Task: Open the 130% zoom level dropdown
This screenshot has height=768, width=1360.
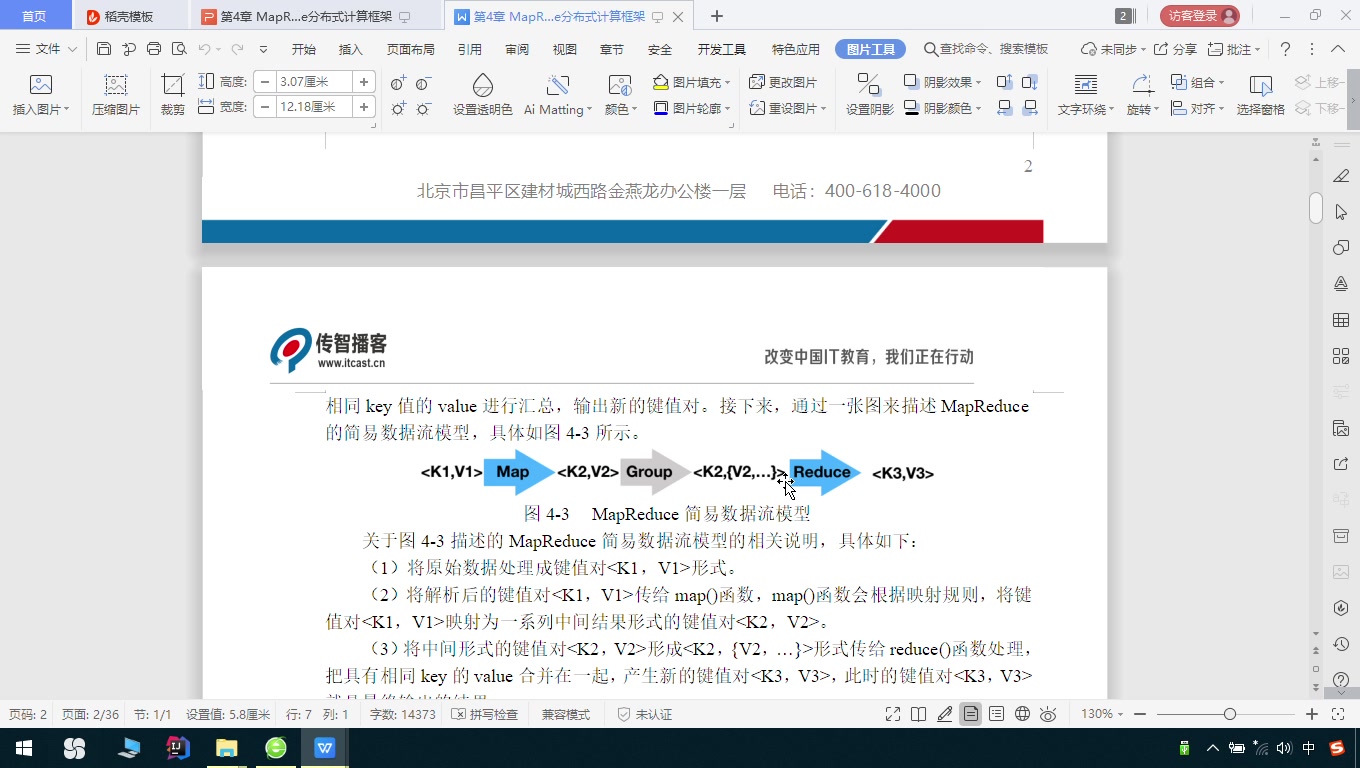Action: click(1100, 714)
